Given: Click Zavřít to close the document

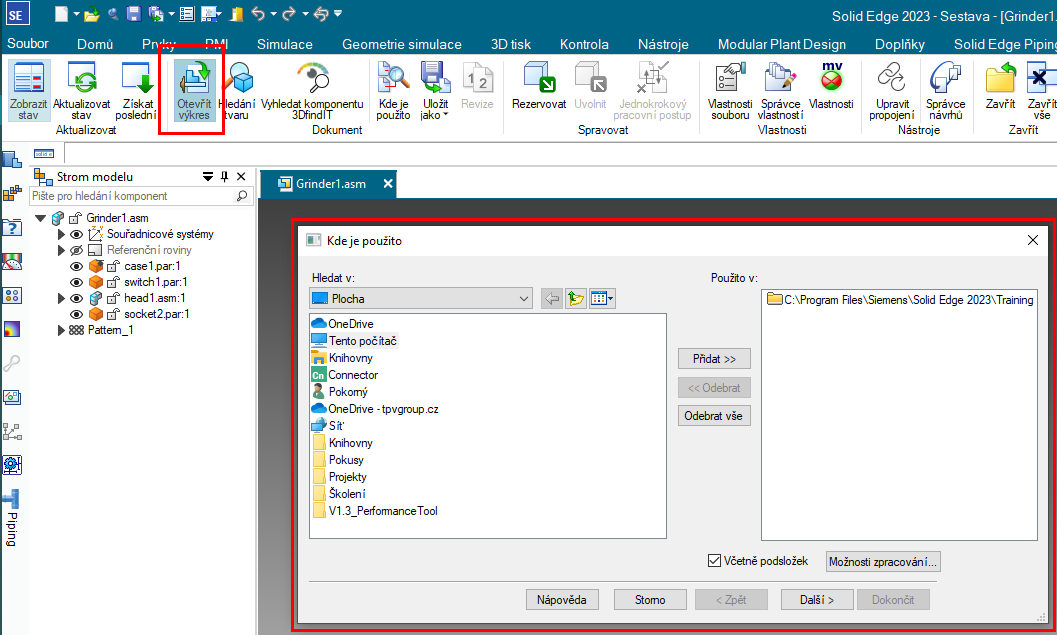Looking at the screenshot, I should [1000, 86].
